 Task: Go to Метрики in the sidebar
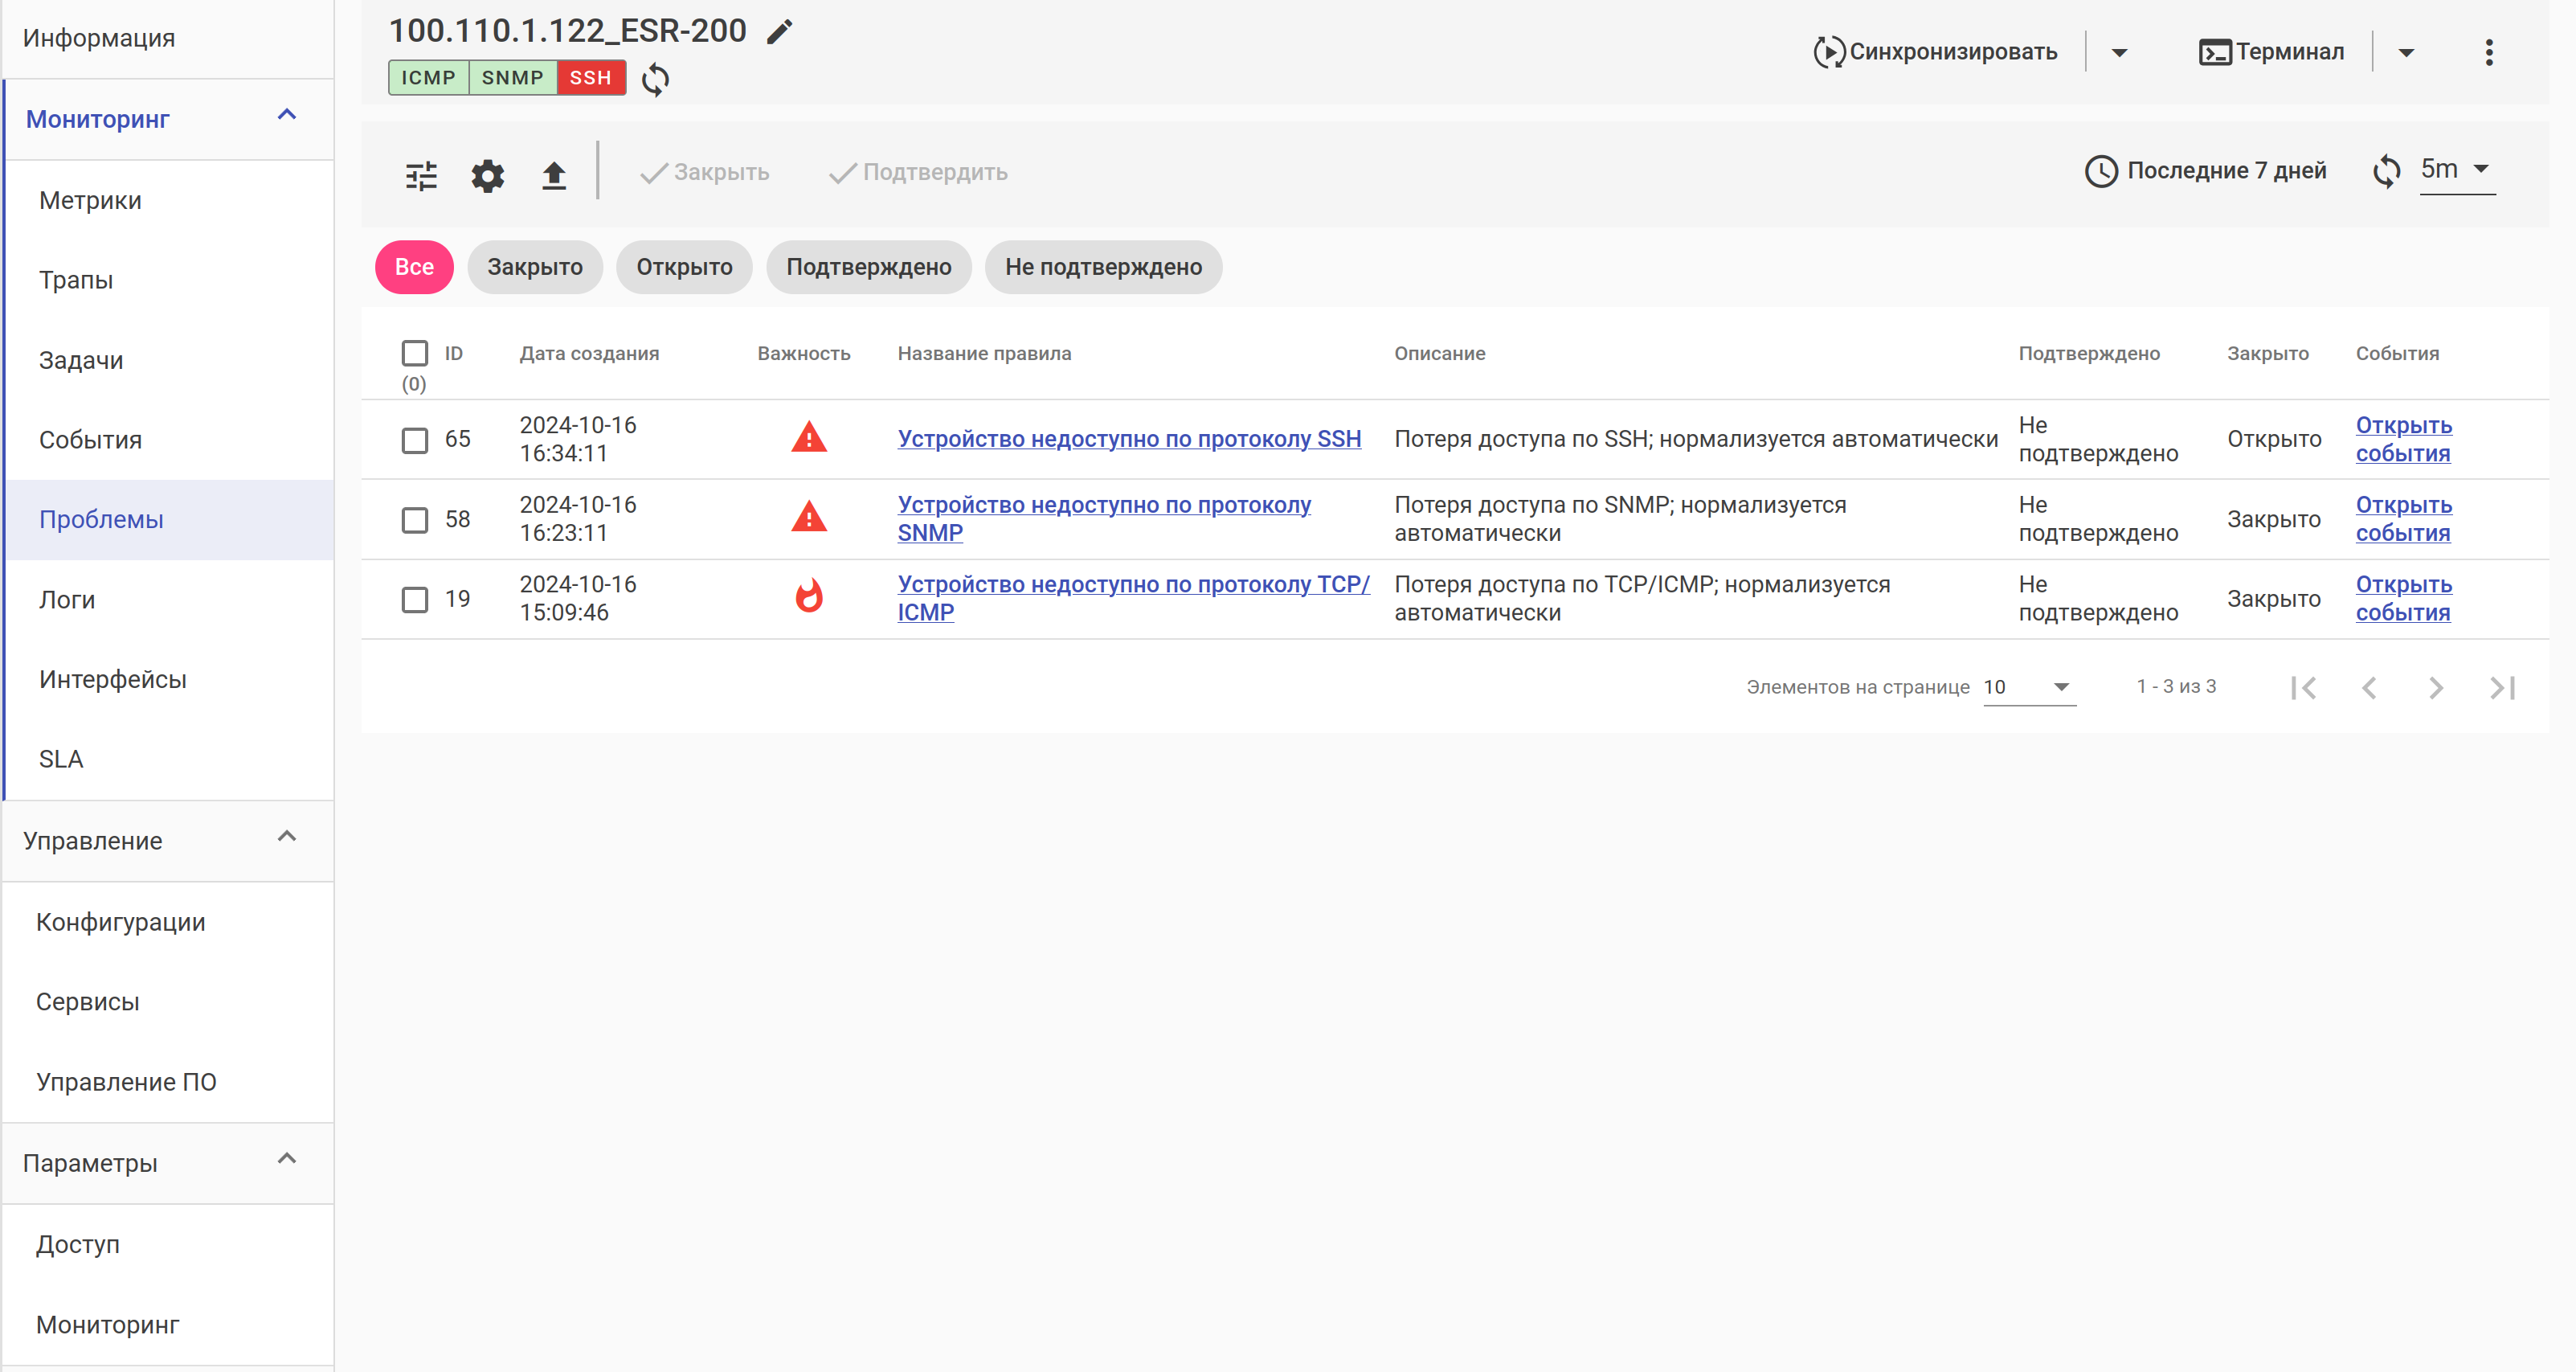point(90,200)
